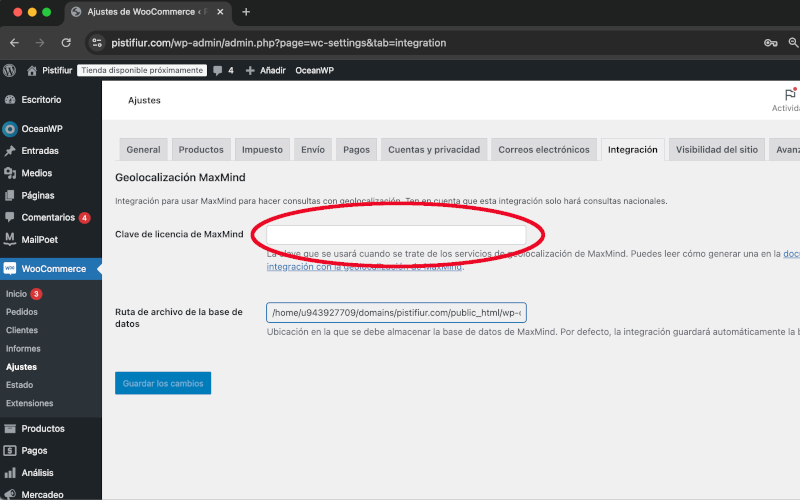Click the plus icon beside Añadir
The width and height of the screenshot is (800, 500).
[250, 70]
